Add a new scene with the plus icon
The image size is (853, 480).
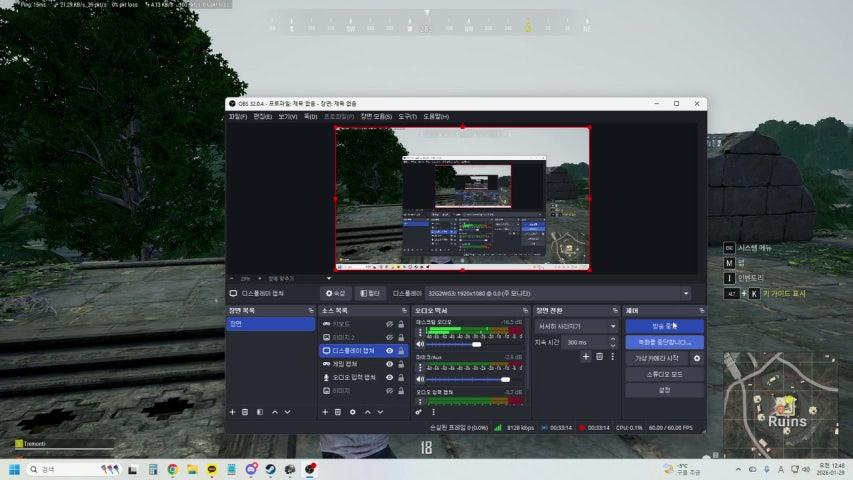pos(233,412)
